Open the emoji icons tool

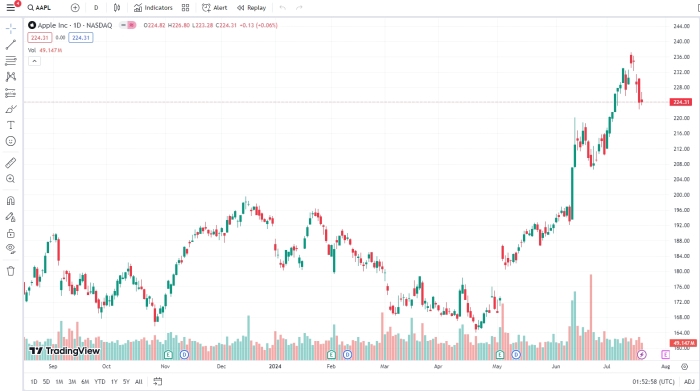point(11,141)
